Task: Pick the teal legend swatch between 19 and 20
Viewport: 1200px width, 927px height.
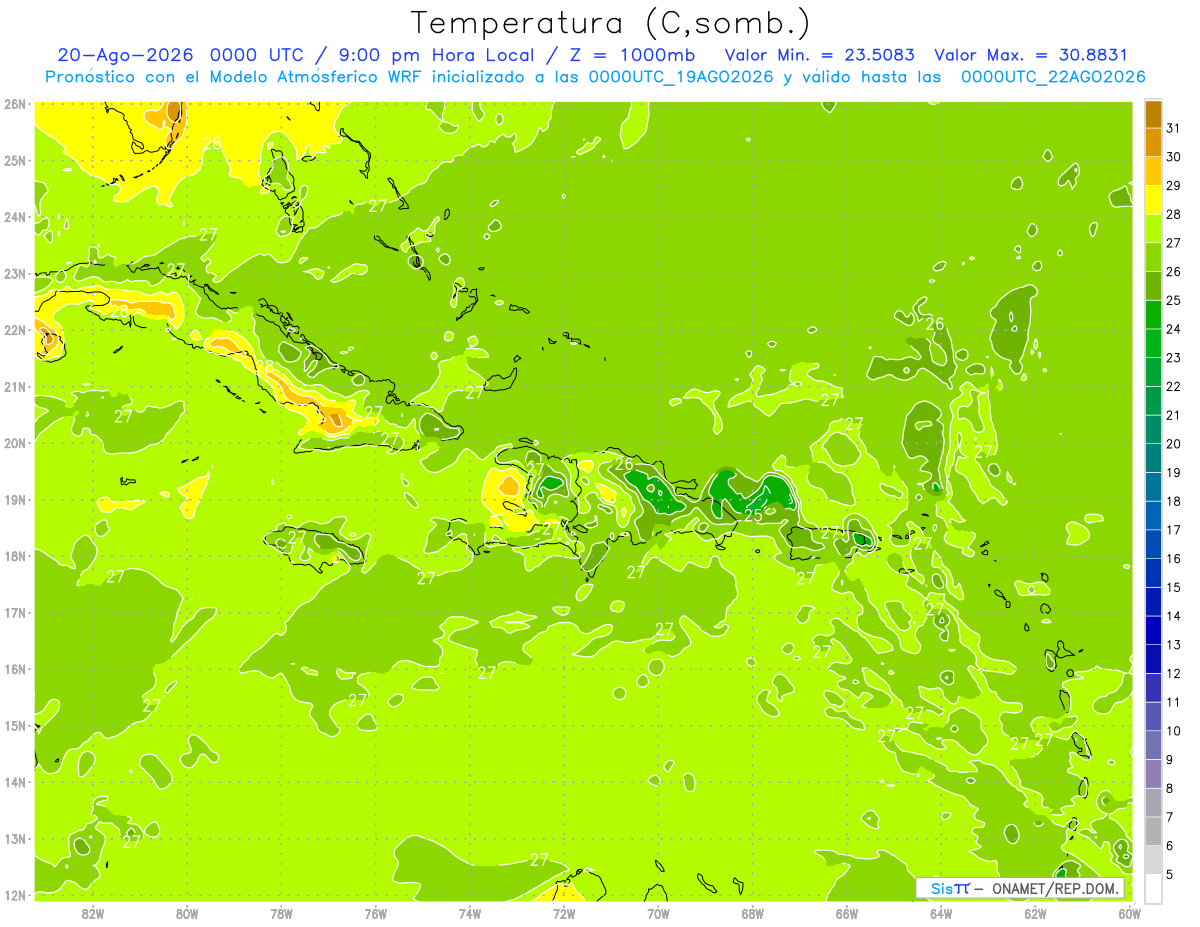Action: coord(1153,457)
